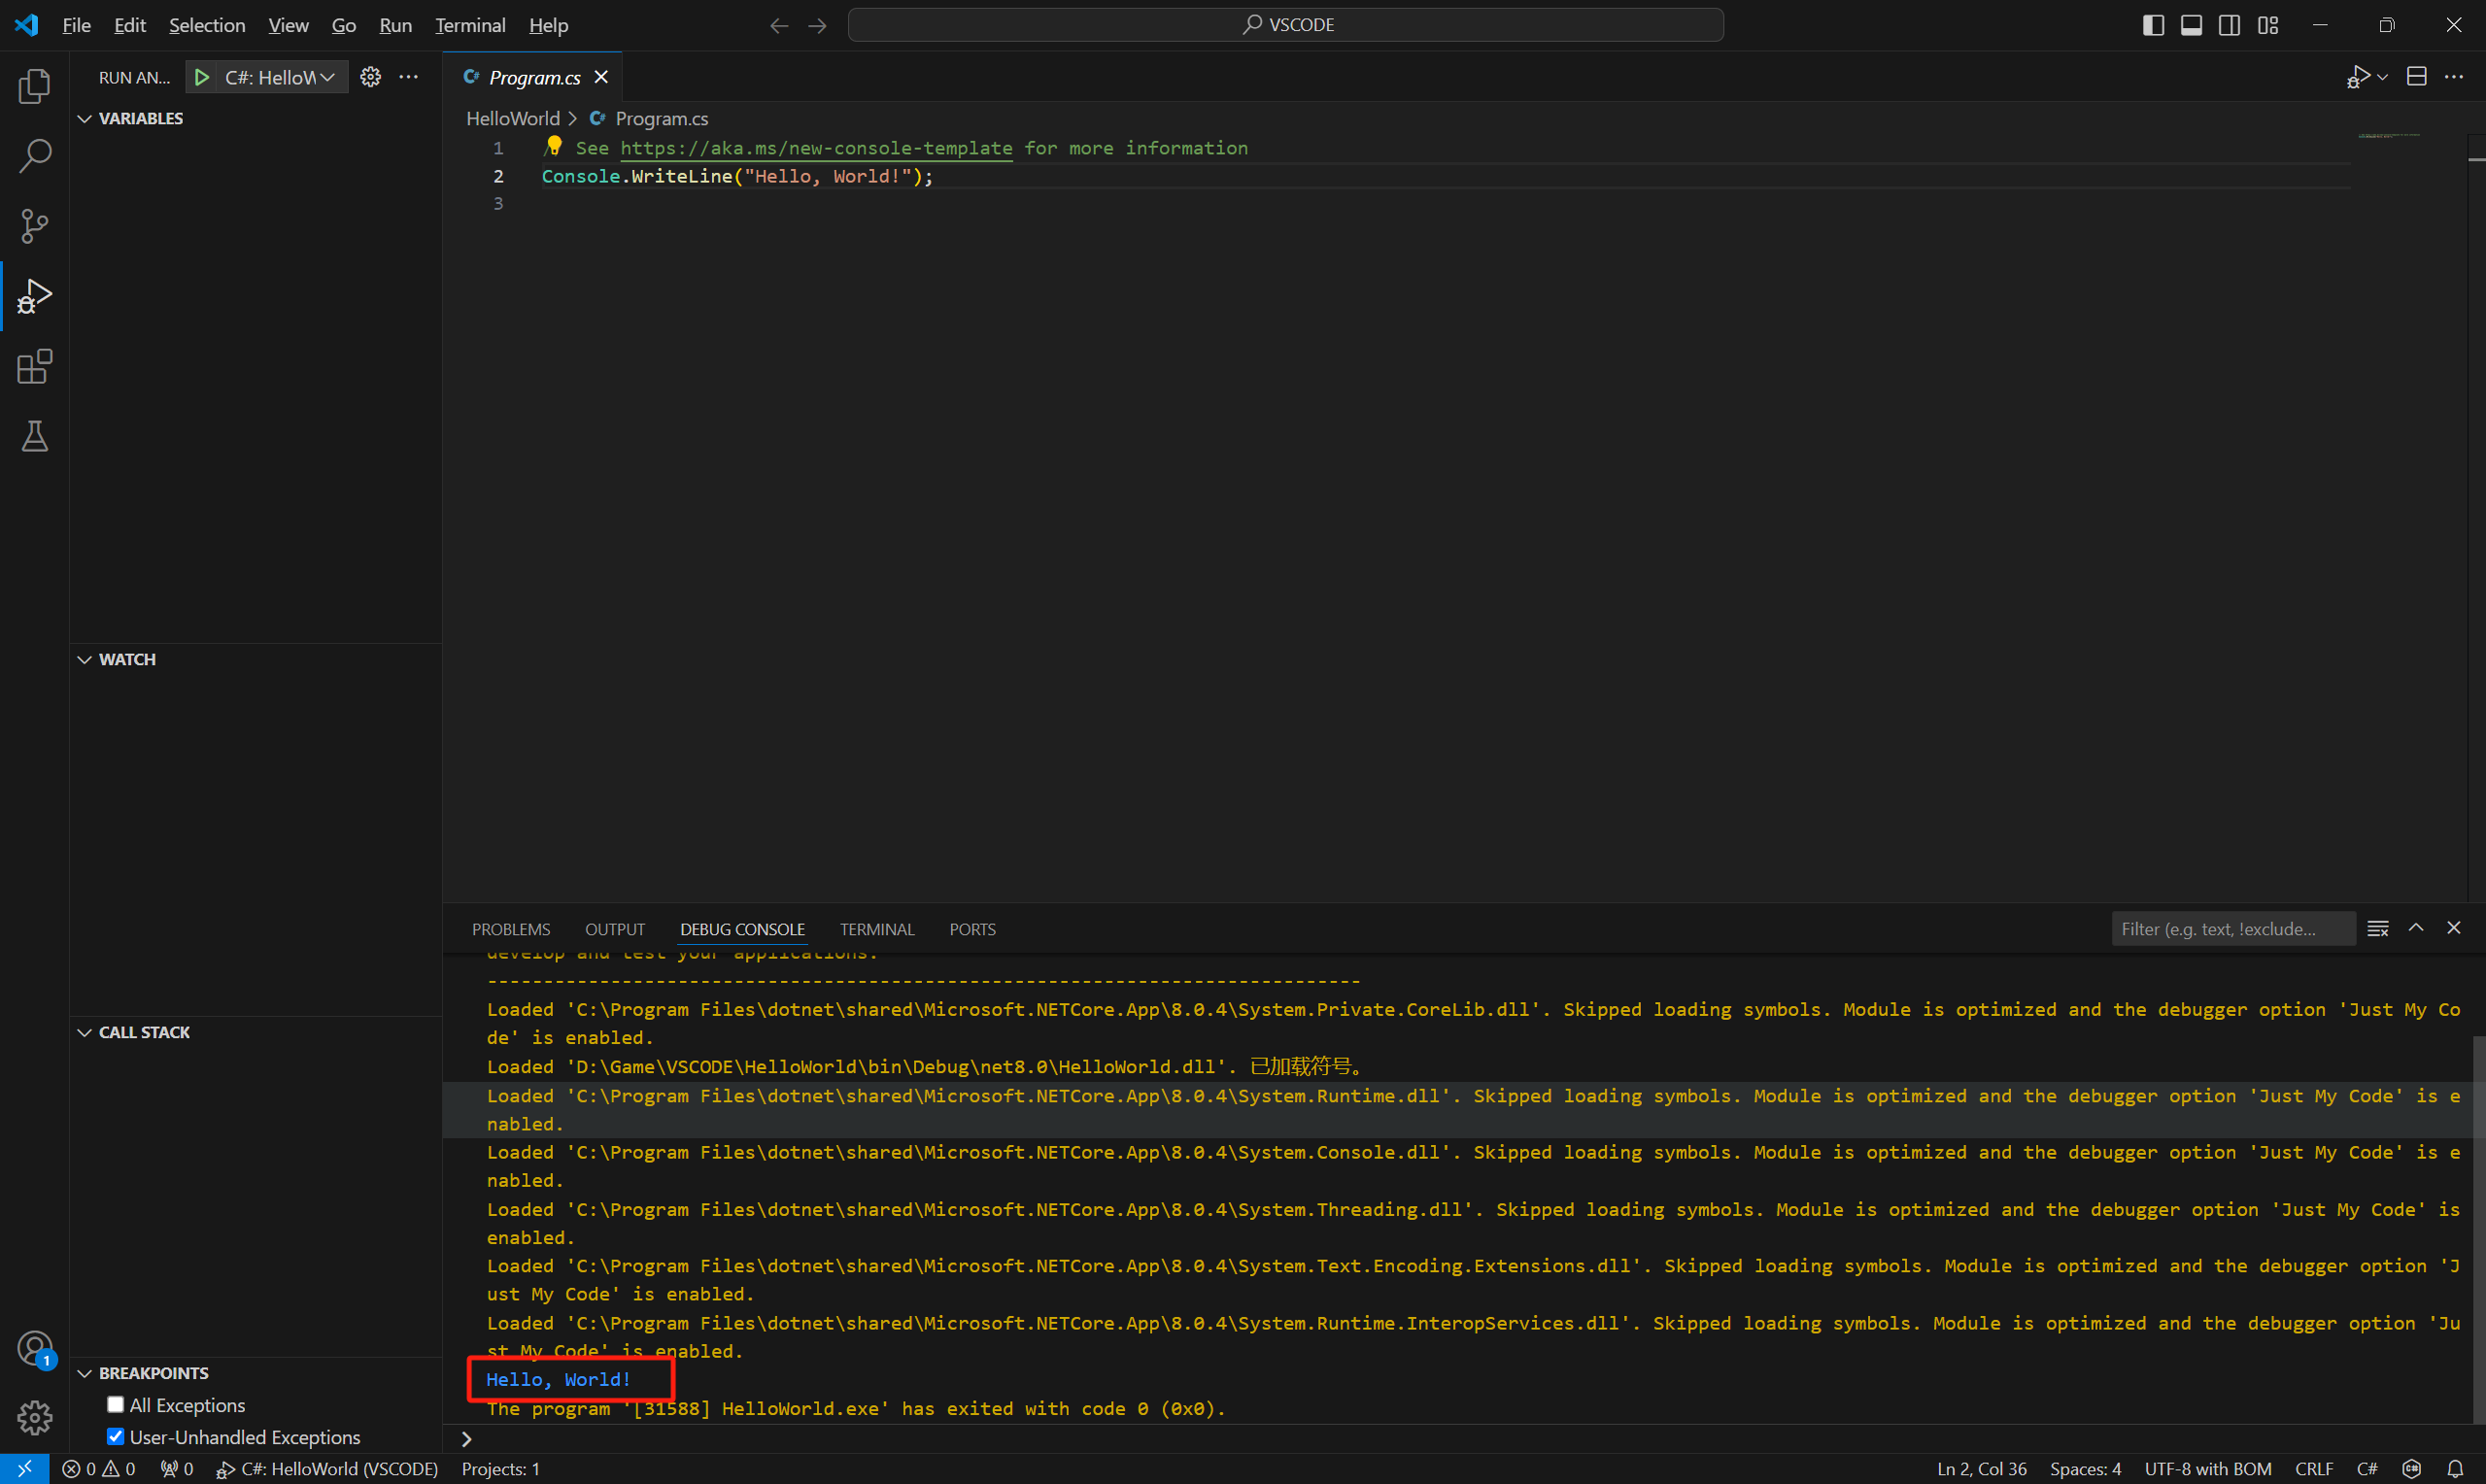This screenshot has width=2486, height=1484.
Task: Toggle the bottom panel layout icon
Action: [2191, 25]
